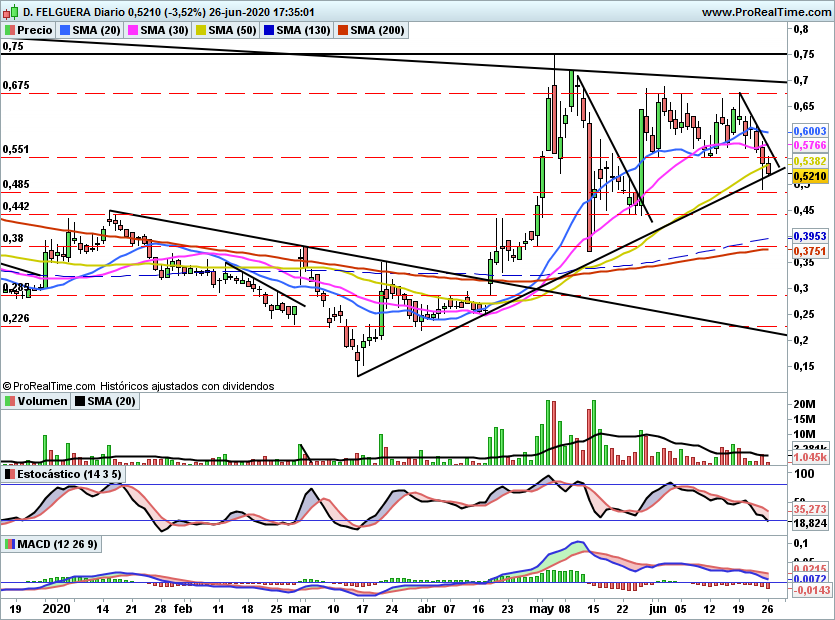Image resolution: width=835 pixels, height=620 pixels.
Task: Click the may month marker on time axis
Action: [x=542, y=609]
